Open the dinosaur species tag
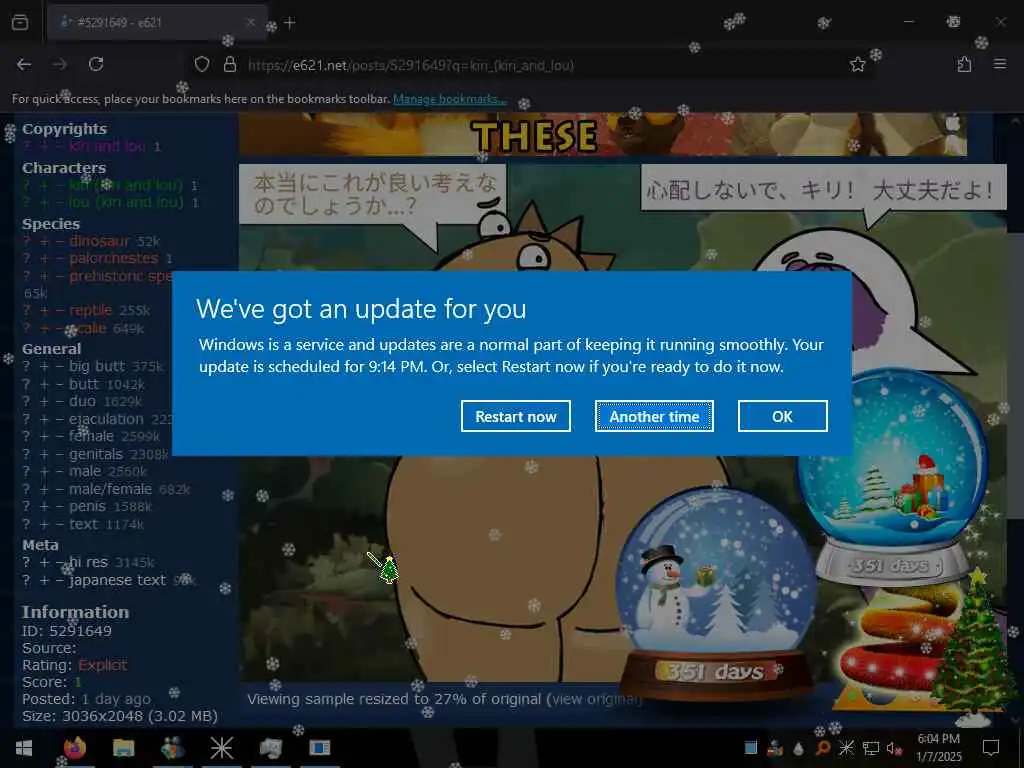The height and width of the screenshot is (768, 1024). click(x=99, y=241)
